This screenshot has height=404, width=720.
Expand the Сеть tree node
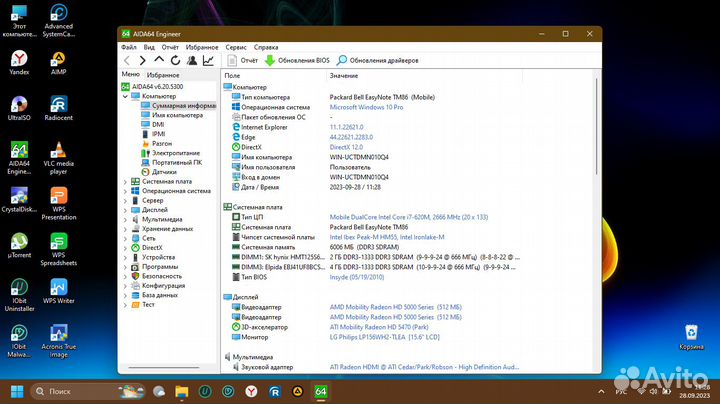(125, 239)
